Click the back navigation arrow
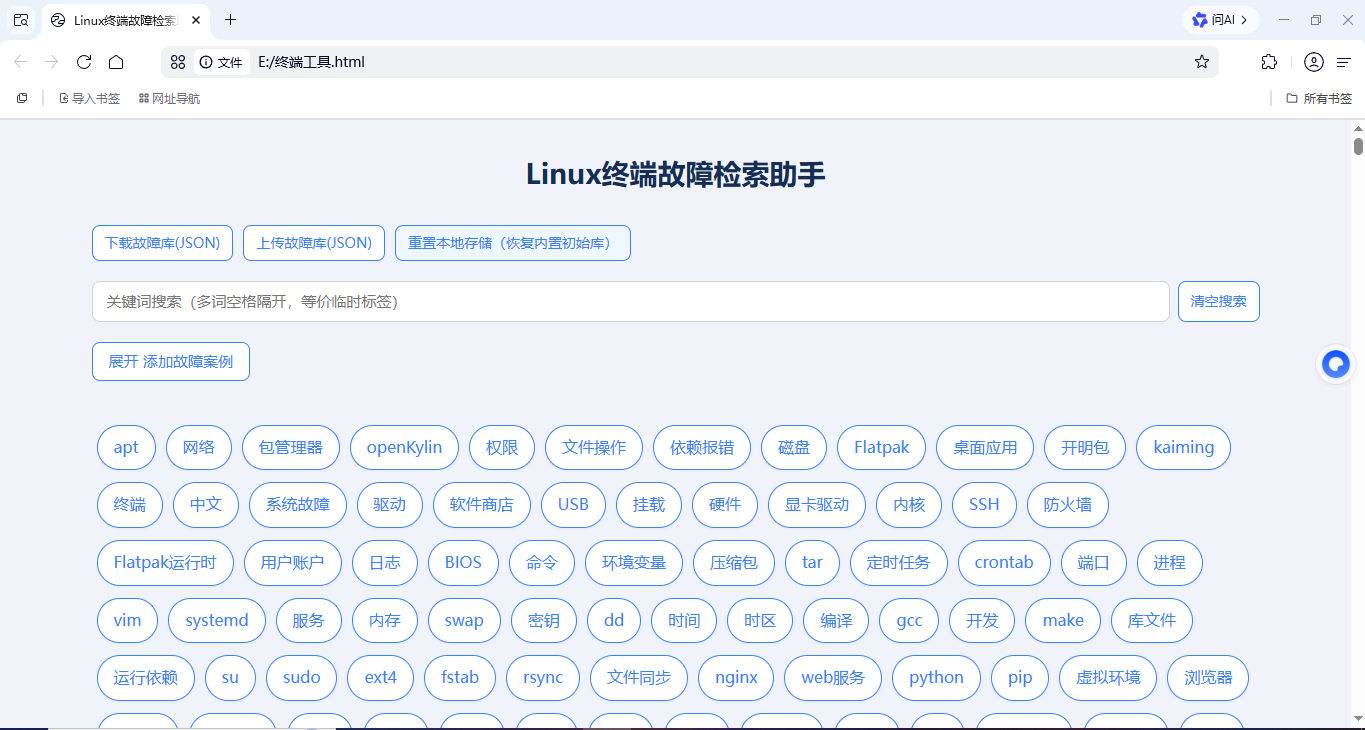Image resolution: width=1365 pixels, height=730 pixels. (x=20, y=62)
